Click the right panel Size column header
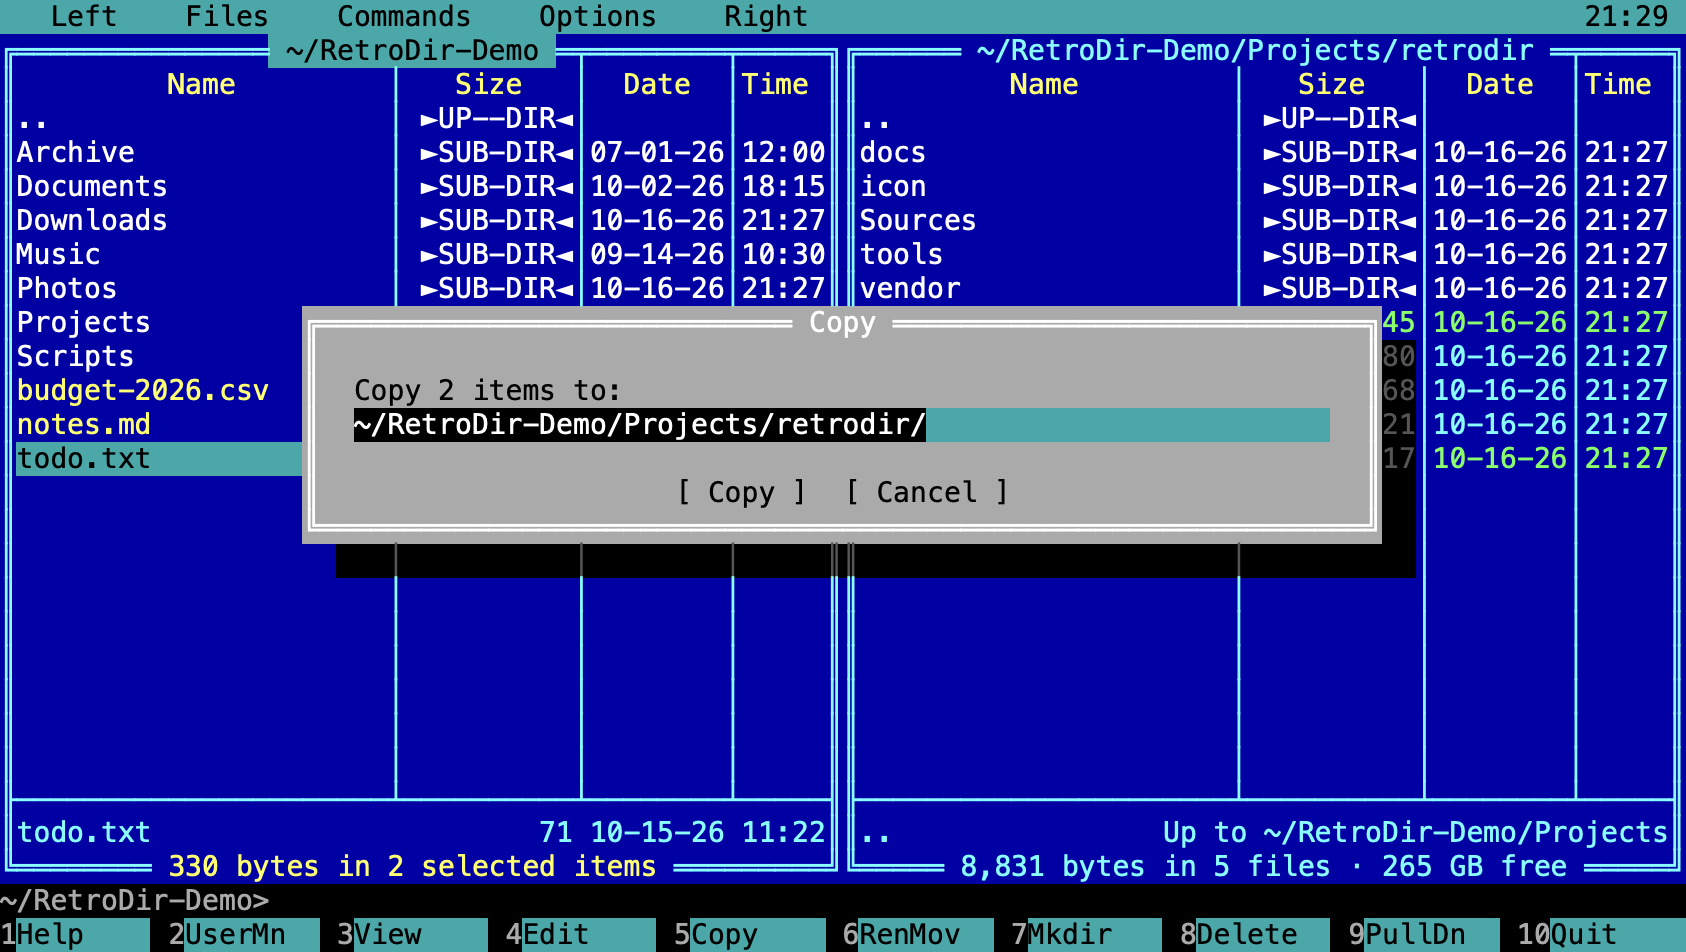Image resolution: width=1686 pixels, height=952 pixels. (x=1332, y=84)
